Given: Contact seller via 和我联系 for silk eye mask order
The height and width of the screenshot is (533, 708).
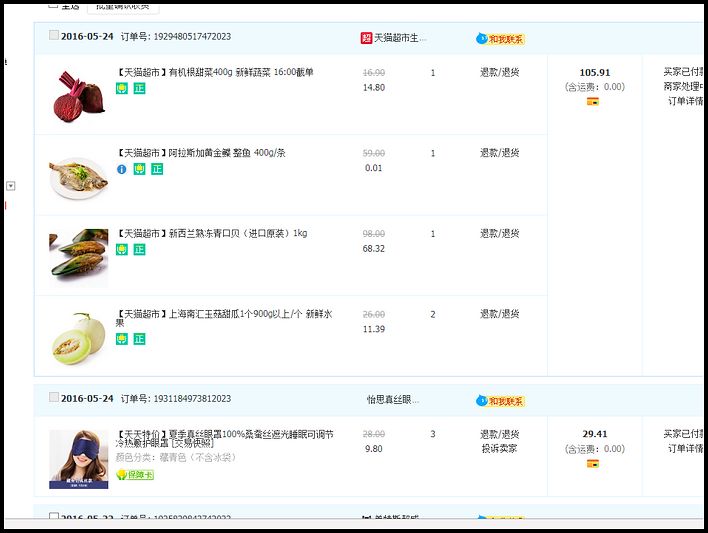Looking at the screenshot, I should pos(500,401).
